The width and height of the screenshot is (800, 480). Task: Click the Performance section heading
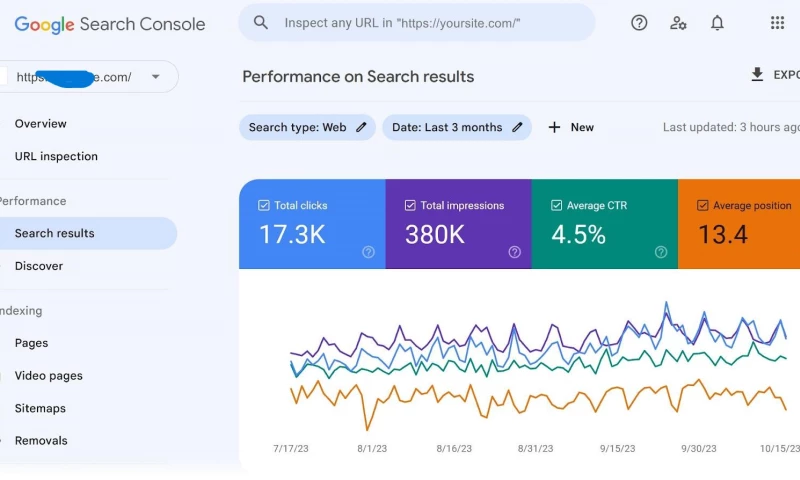pyautogui.click(x=33, y=201)
